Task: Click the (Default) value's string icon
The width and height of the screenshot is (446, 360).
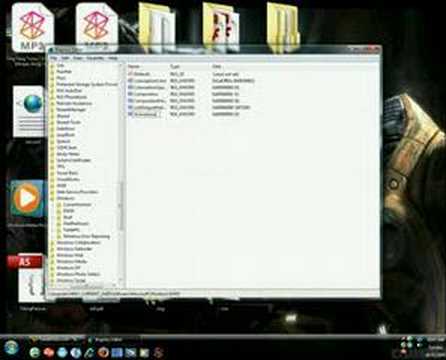Action: coord(131,74)
